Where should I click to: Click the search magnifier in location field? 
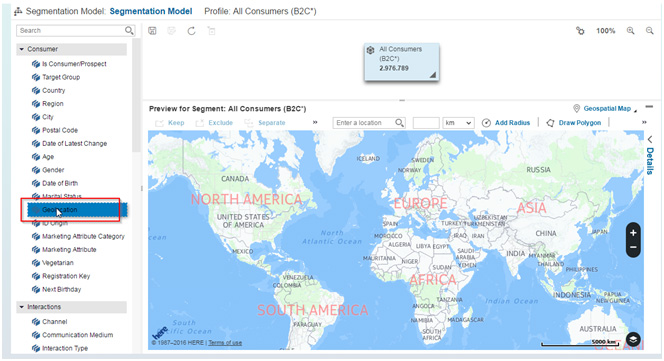point(399,122)
